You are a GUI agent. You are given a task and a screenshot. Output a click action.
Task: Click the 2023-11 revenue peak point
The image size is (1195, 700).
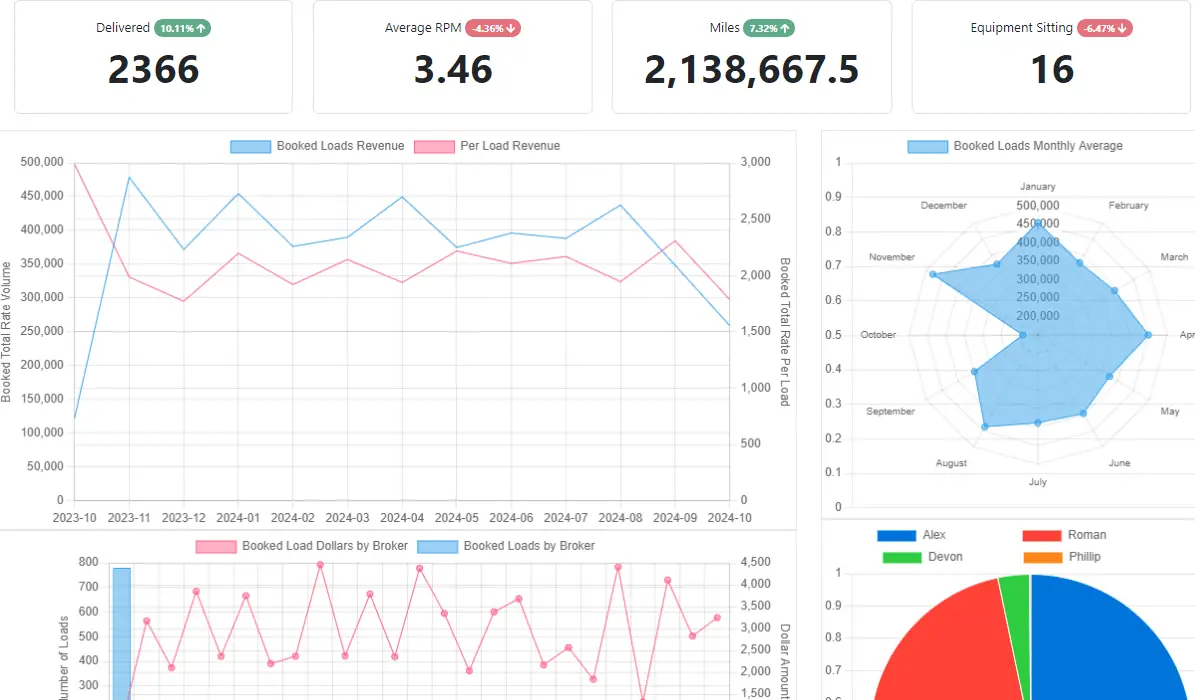pos(130,178)
